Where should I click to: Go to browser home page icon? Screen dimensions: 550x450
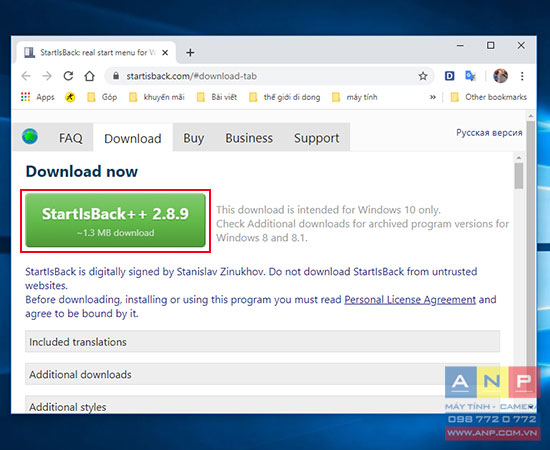click(x=89, y=76)
